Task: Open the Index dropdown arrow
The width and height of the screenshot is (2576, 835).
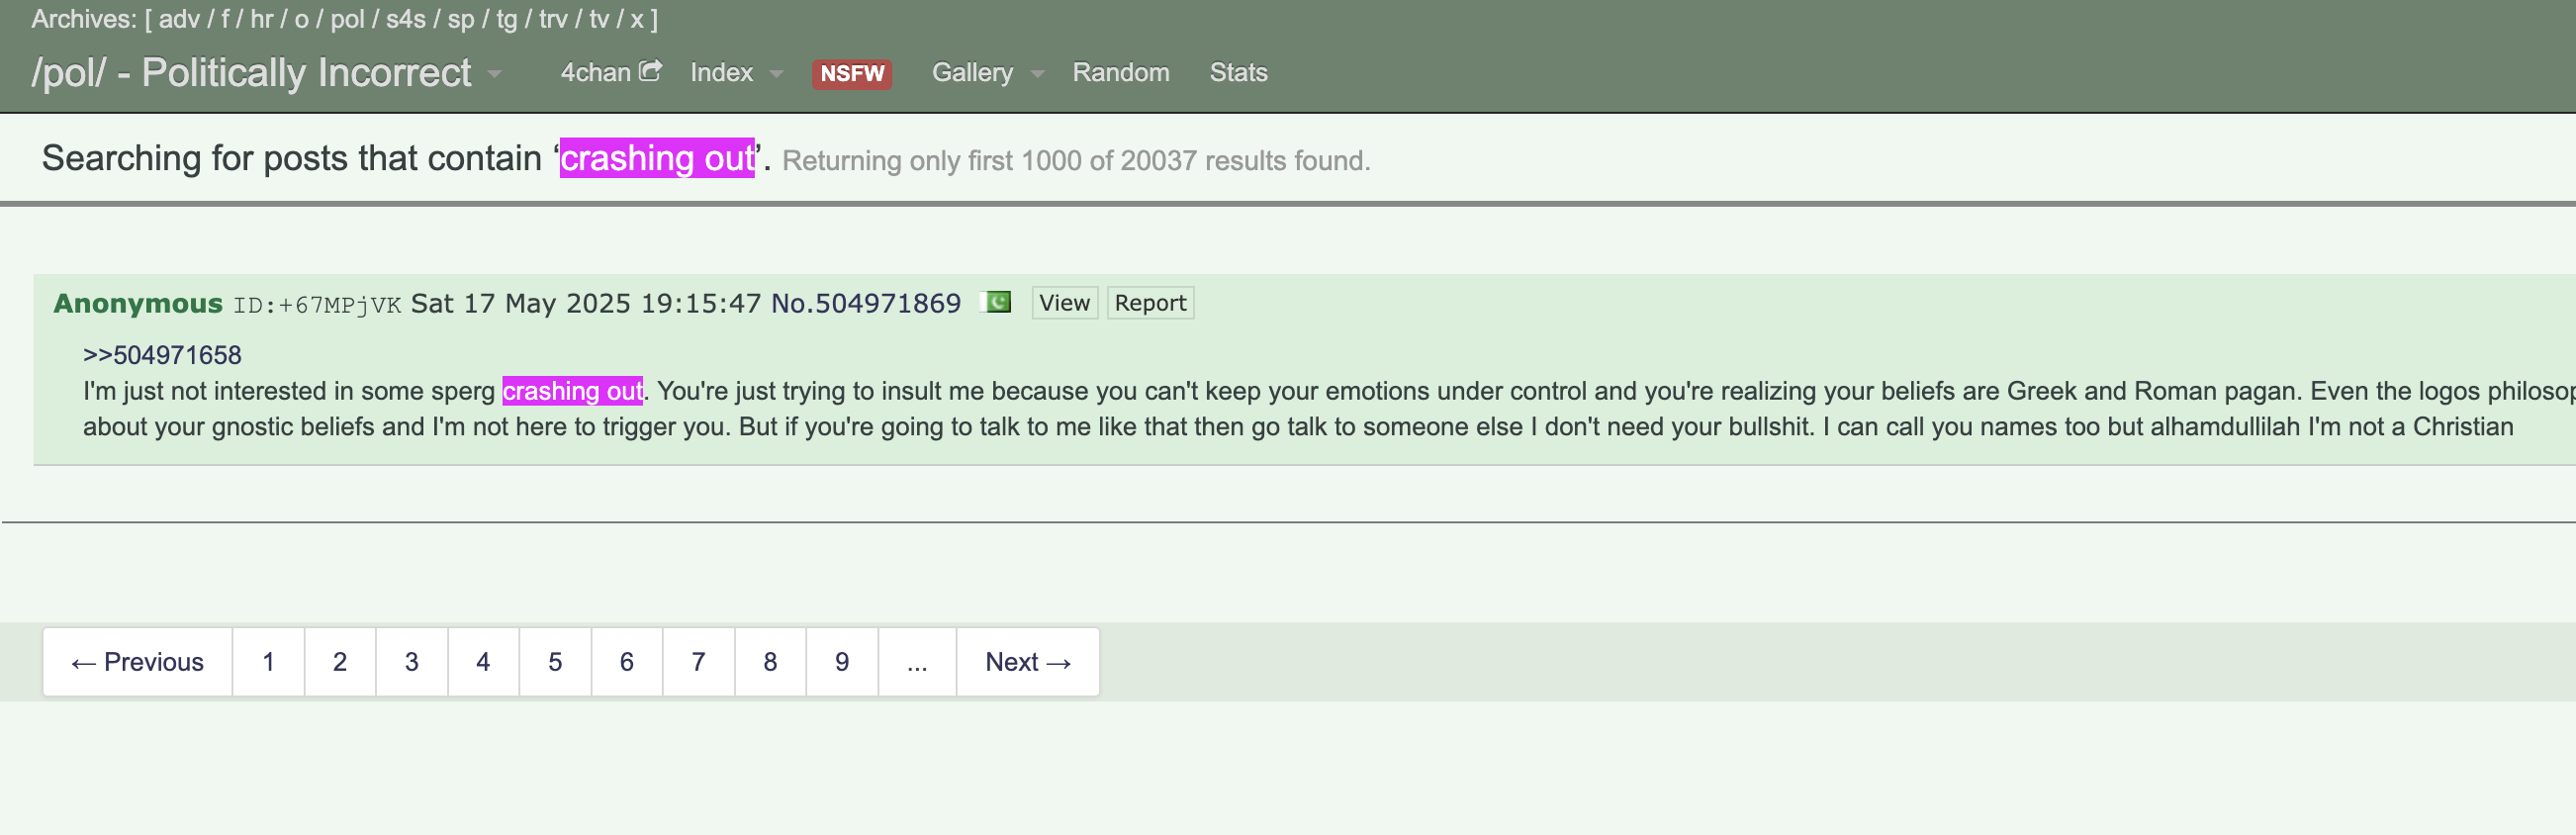Action: coord(776,74)
